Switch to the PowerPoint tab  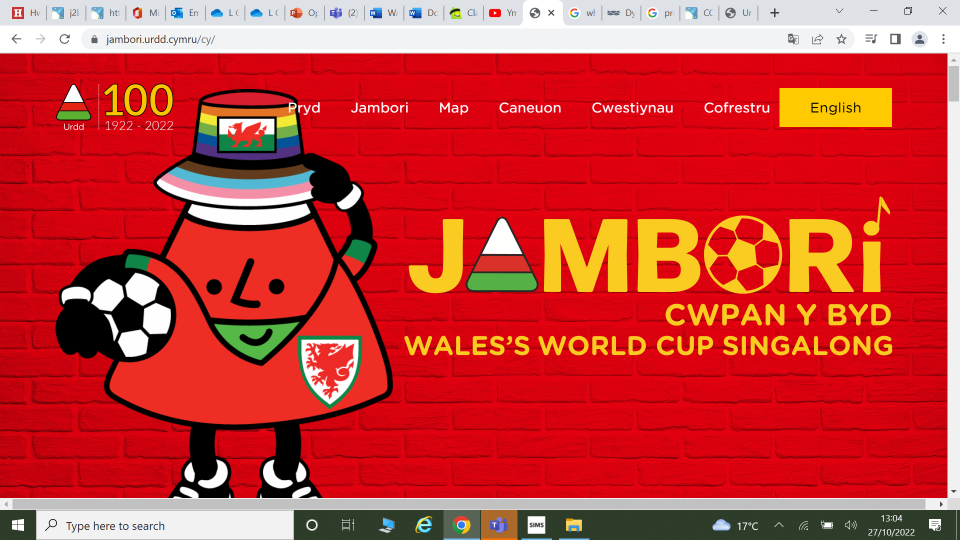pos(304,13)
